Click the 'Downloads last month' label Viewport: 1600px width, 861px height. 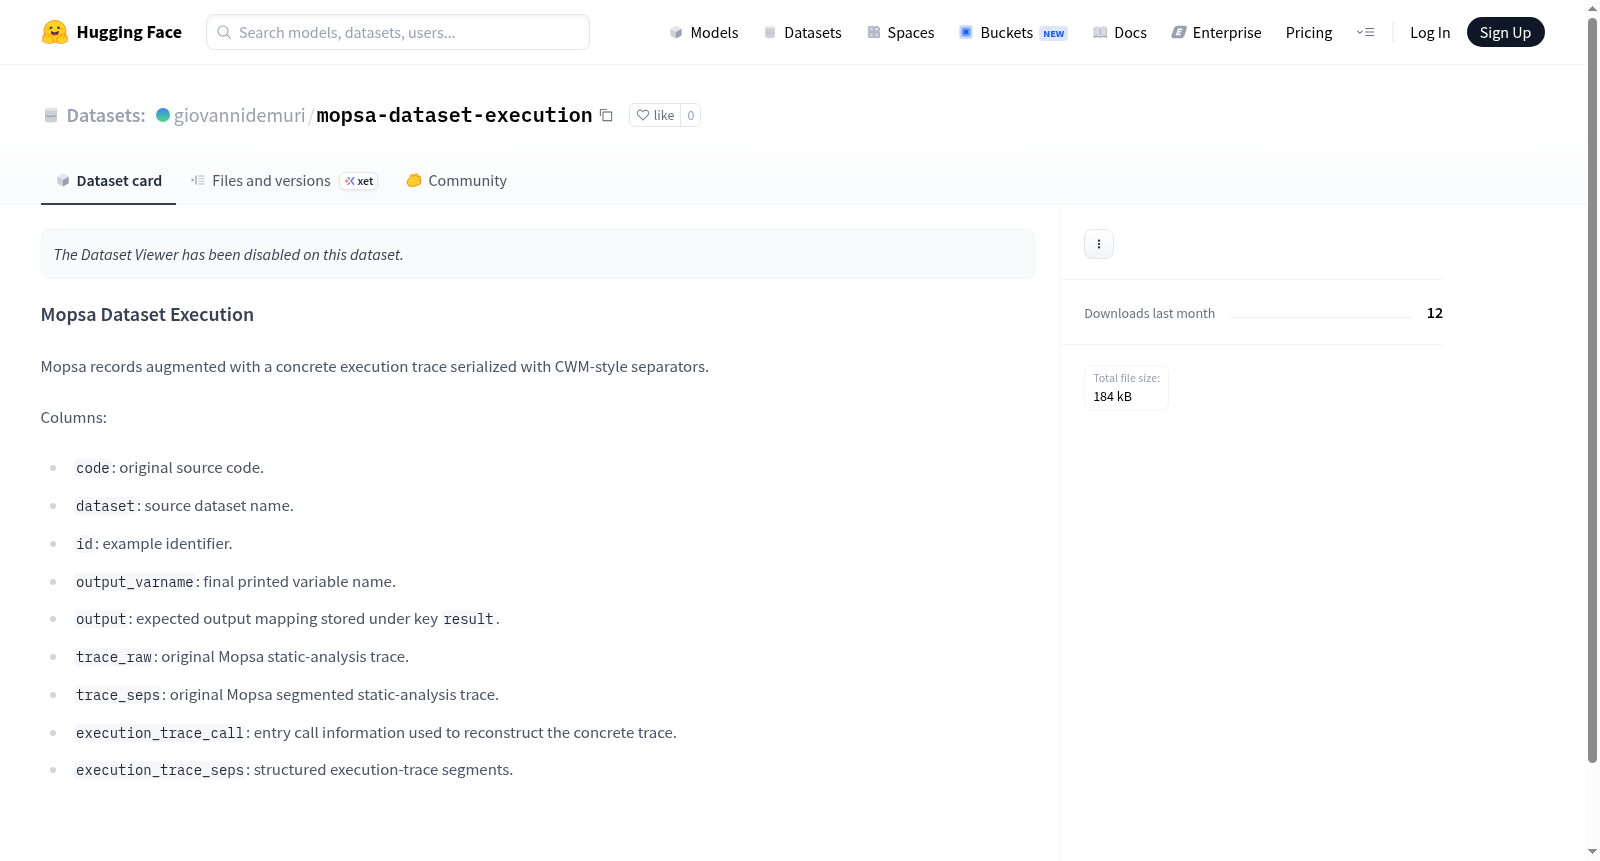click(1150, 313)
